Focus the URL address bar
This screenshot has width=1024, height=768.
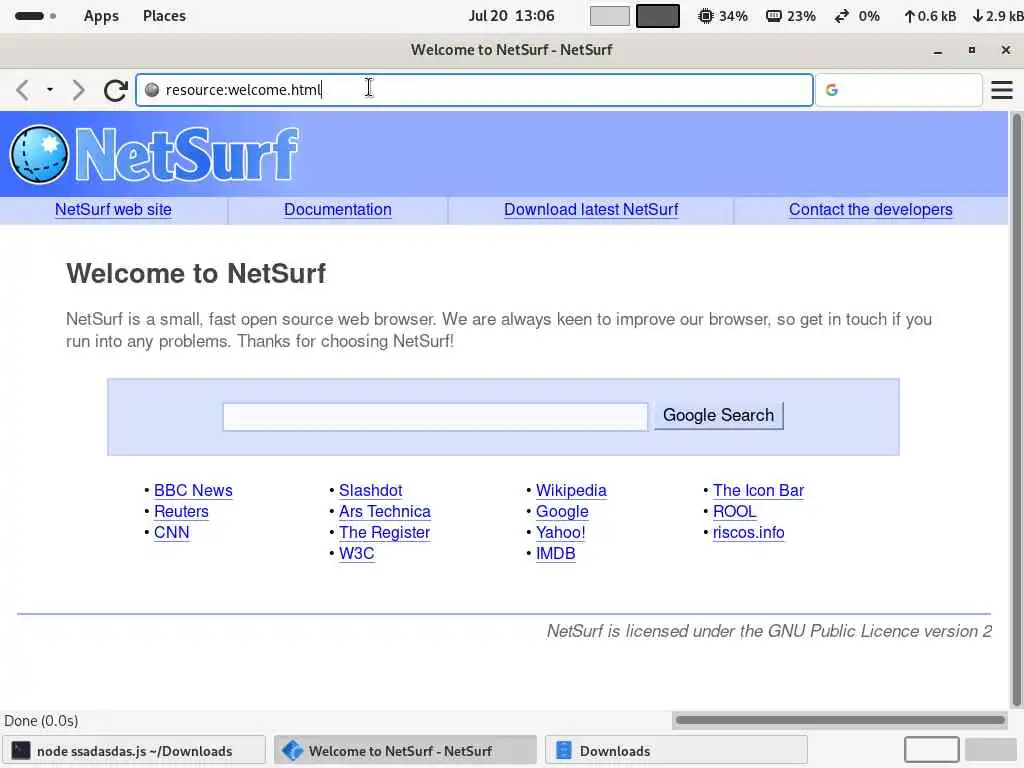click(x=474, y=89)
